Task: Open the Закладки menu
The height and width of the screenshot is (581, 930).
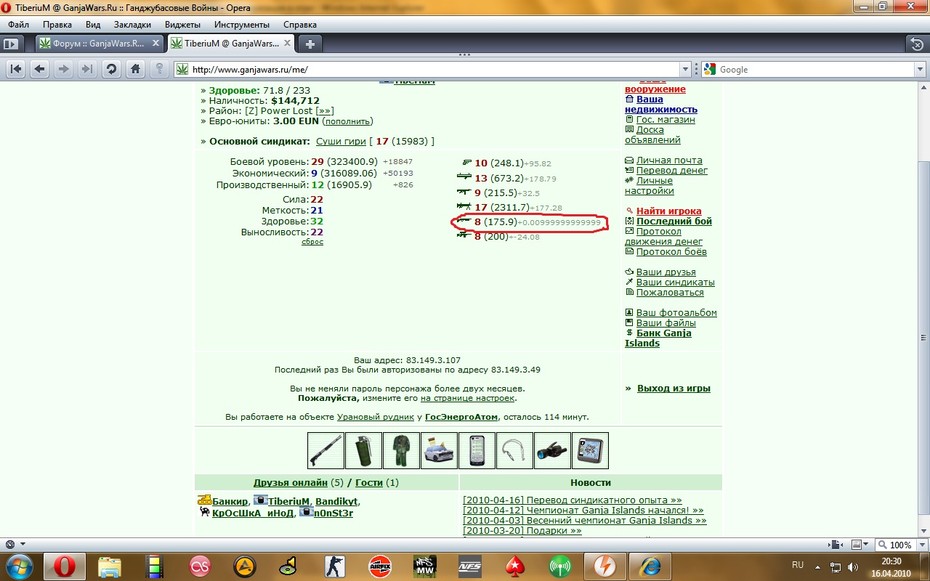Action: click(132, 25)
